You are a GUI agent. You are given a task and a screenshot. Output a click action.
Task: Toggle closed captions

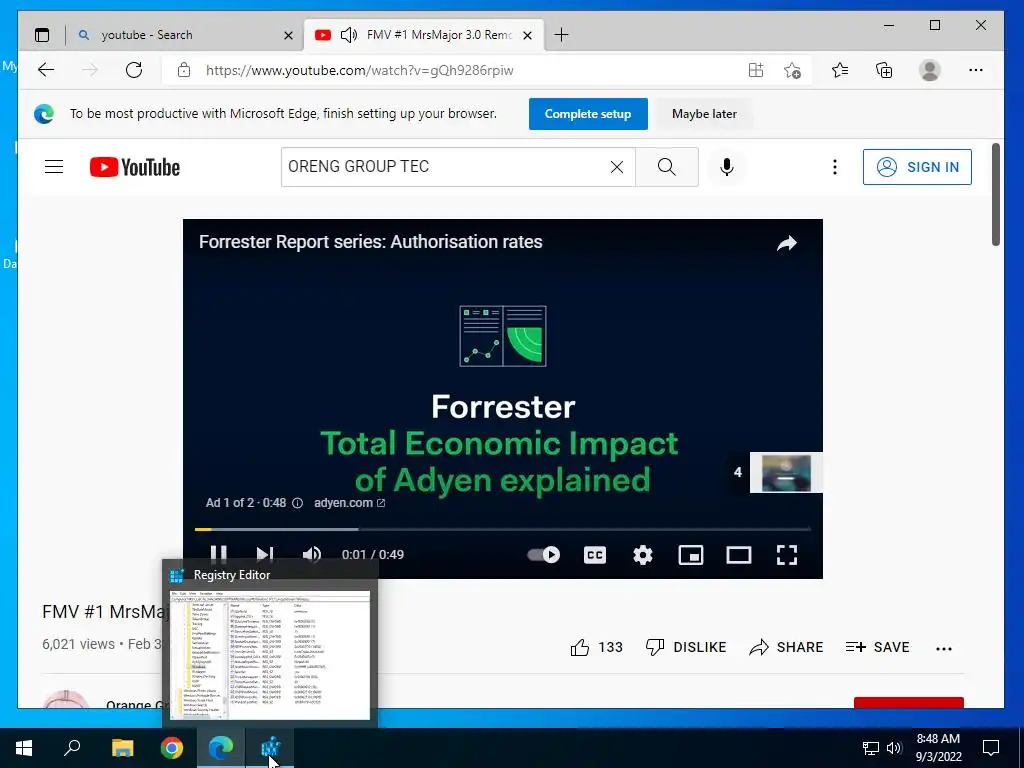[594, 554]
